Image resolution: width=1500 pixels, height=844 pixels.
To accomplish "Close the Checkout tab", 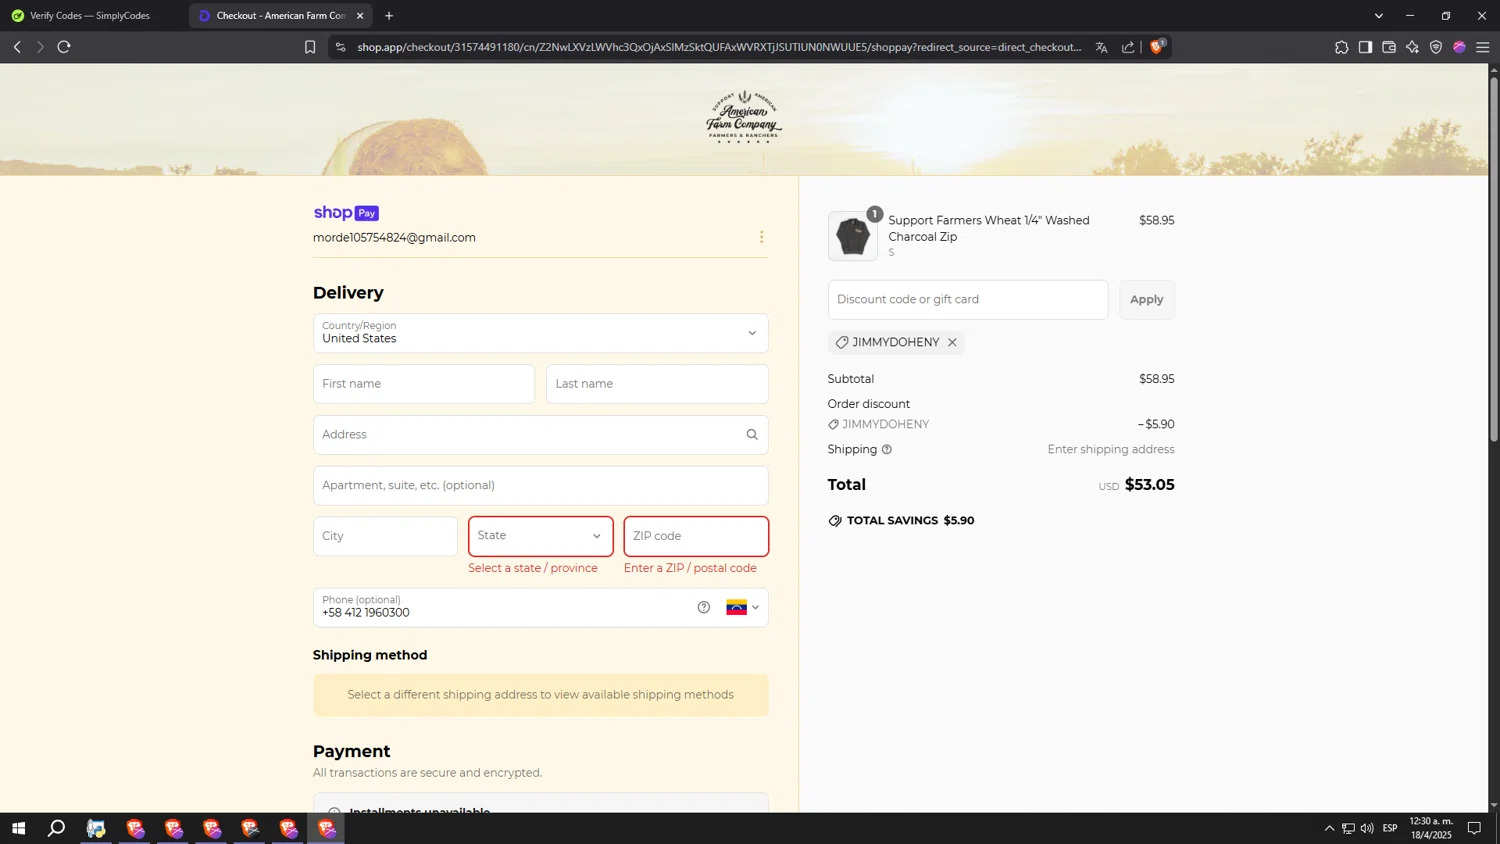I will tap(360, 16).
